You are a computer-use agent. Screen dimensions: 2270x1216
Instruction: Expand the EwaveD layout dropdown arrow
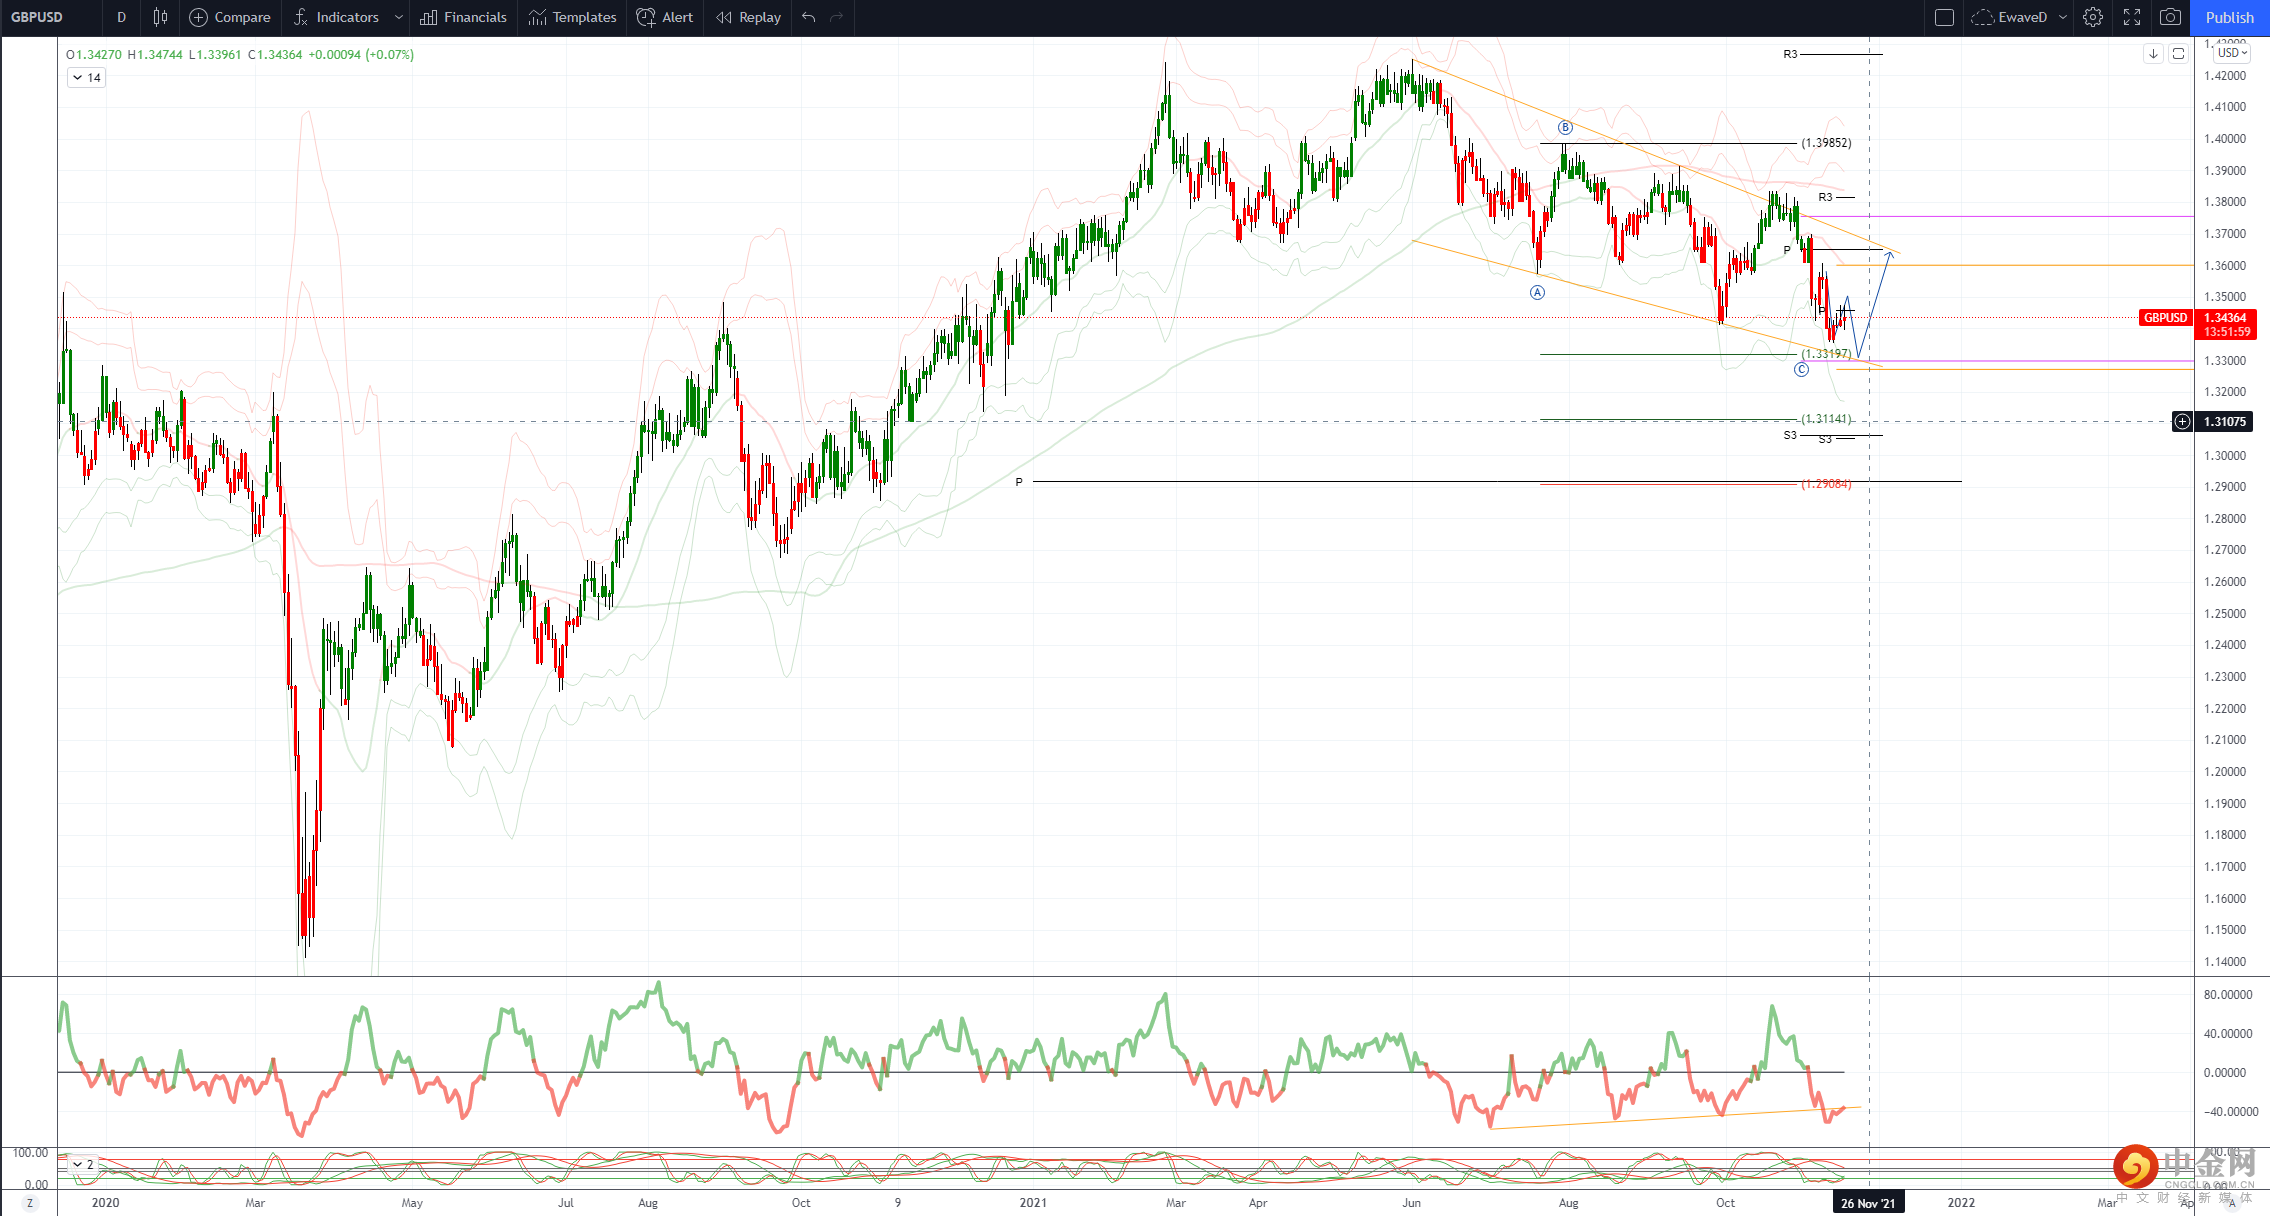tap(2062, 17)
